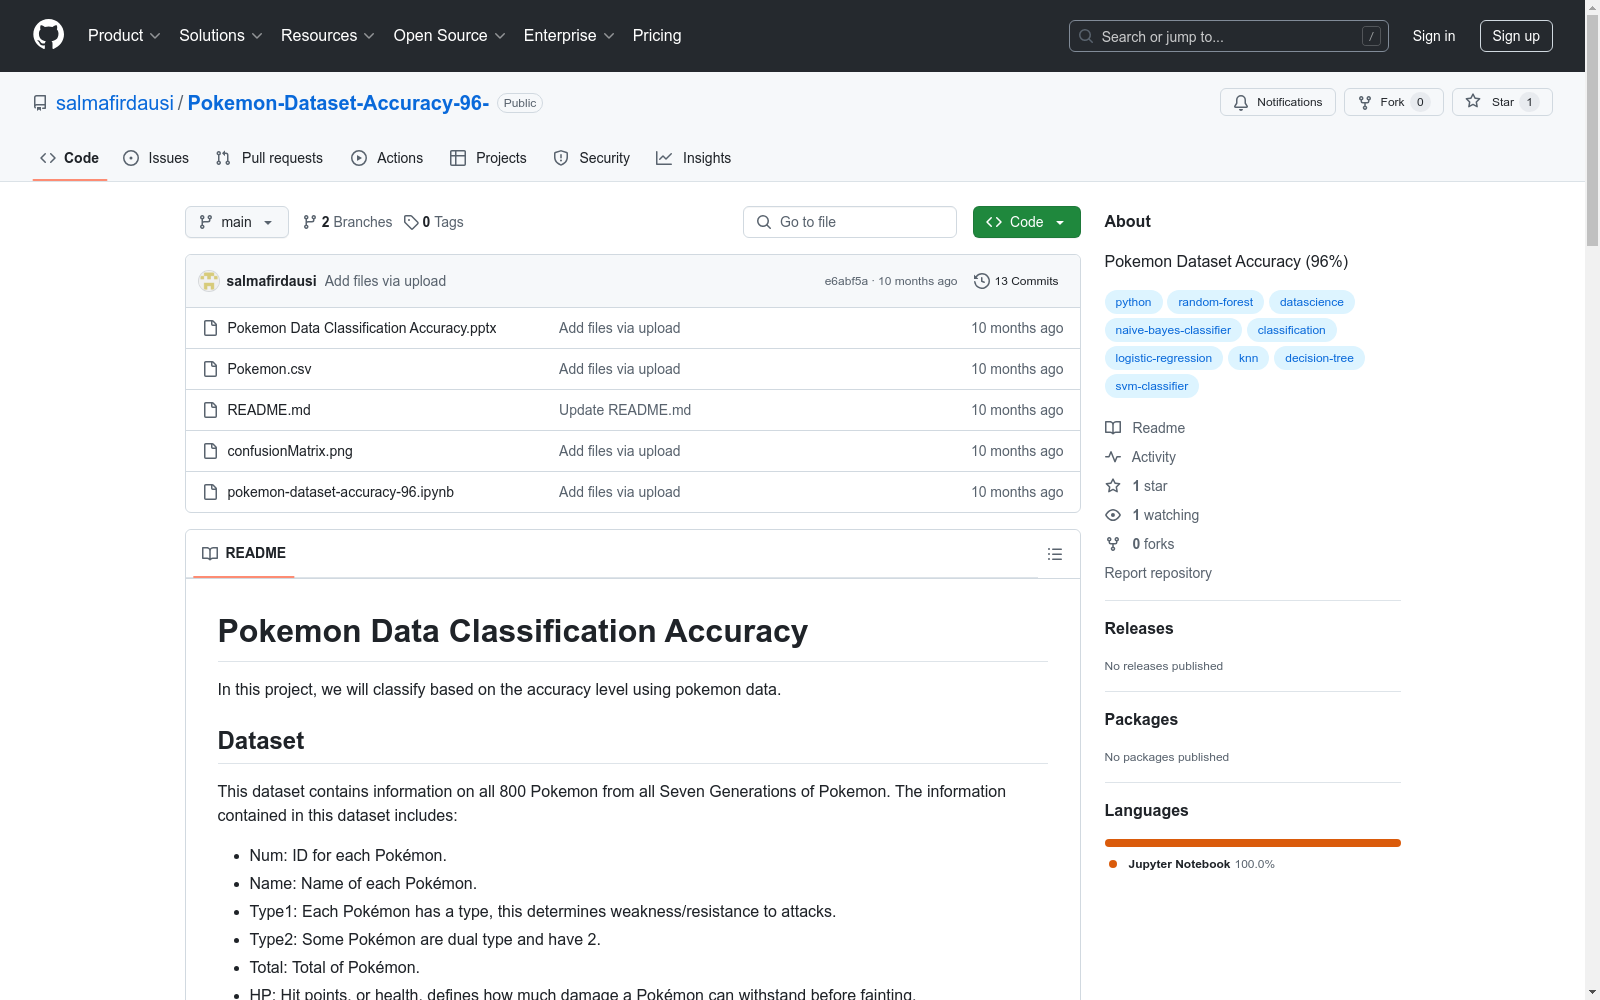Viewport: 1600px width, 1000px height.
Task: View the 2 Branches link
Action: click(348, 222)
